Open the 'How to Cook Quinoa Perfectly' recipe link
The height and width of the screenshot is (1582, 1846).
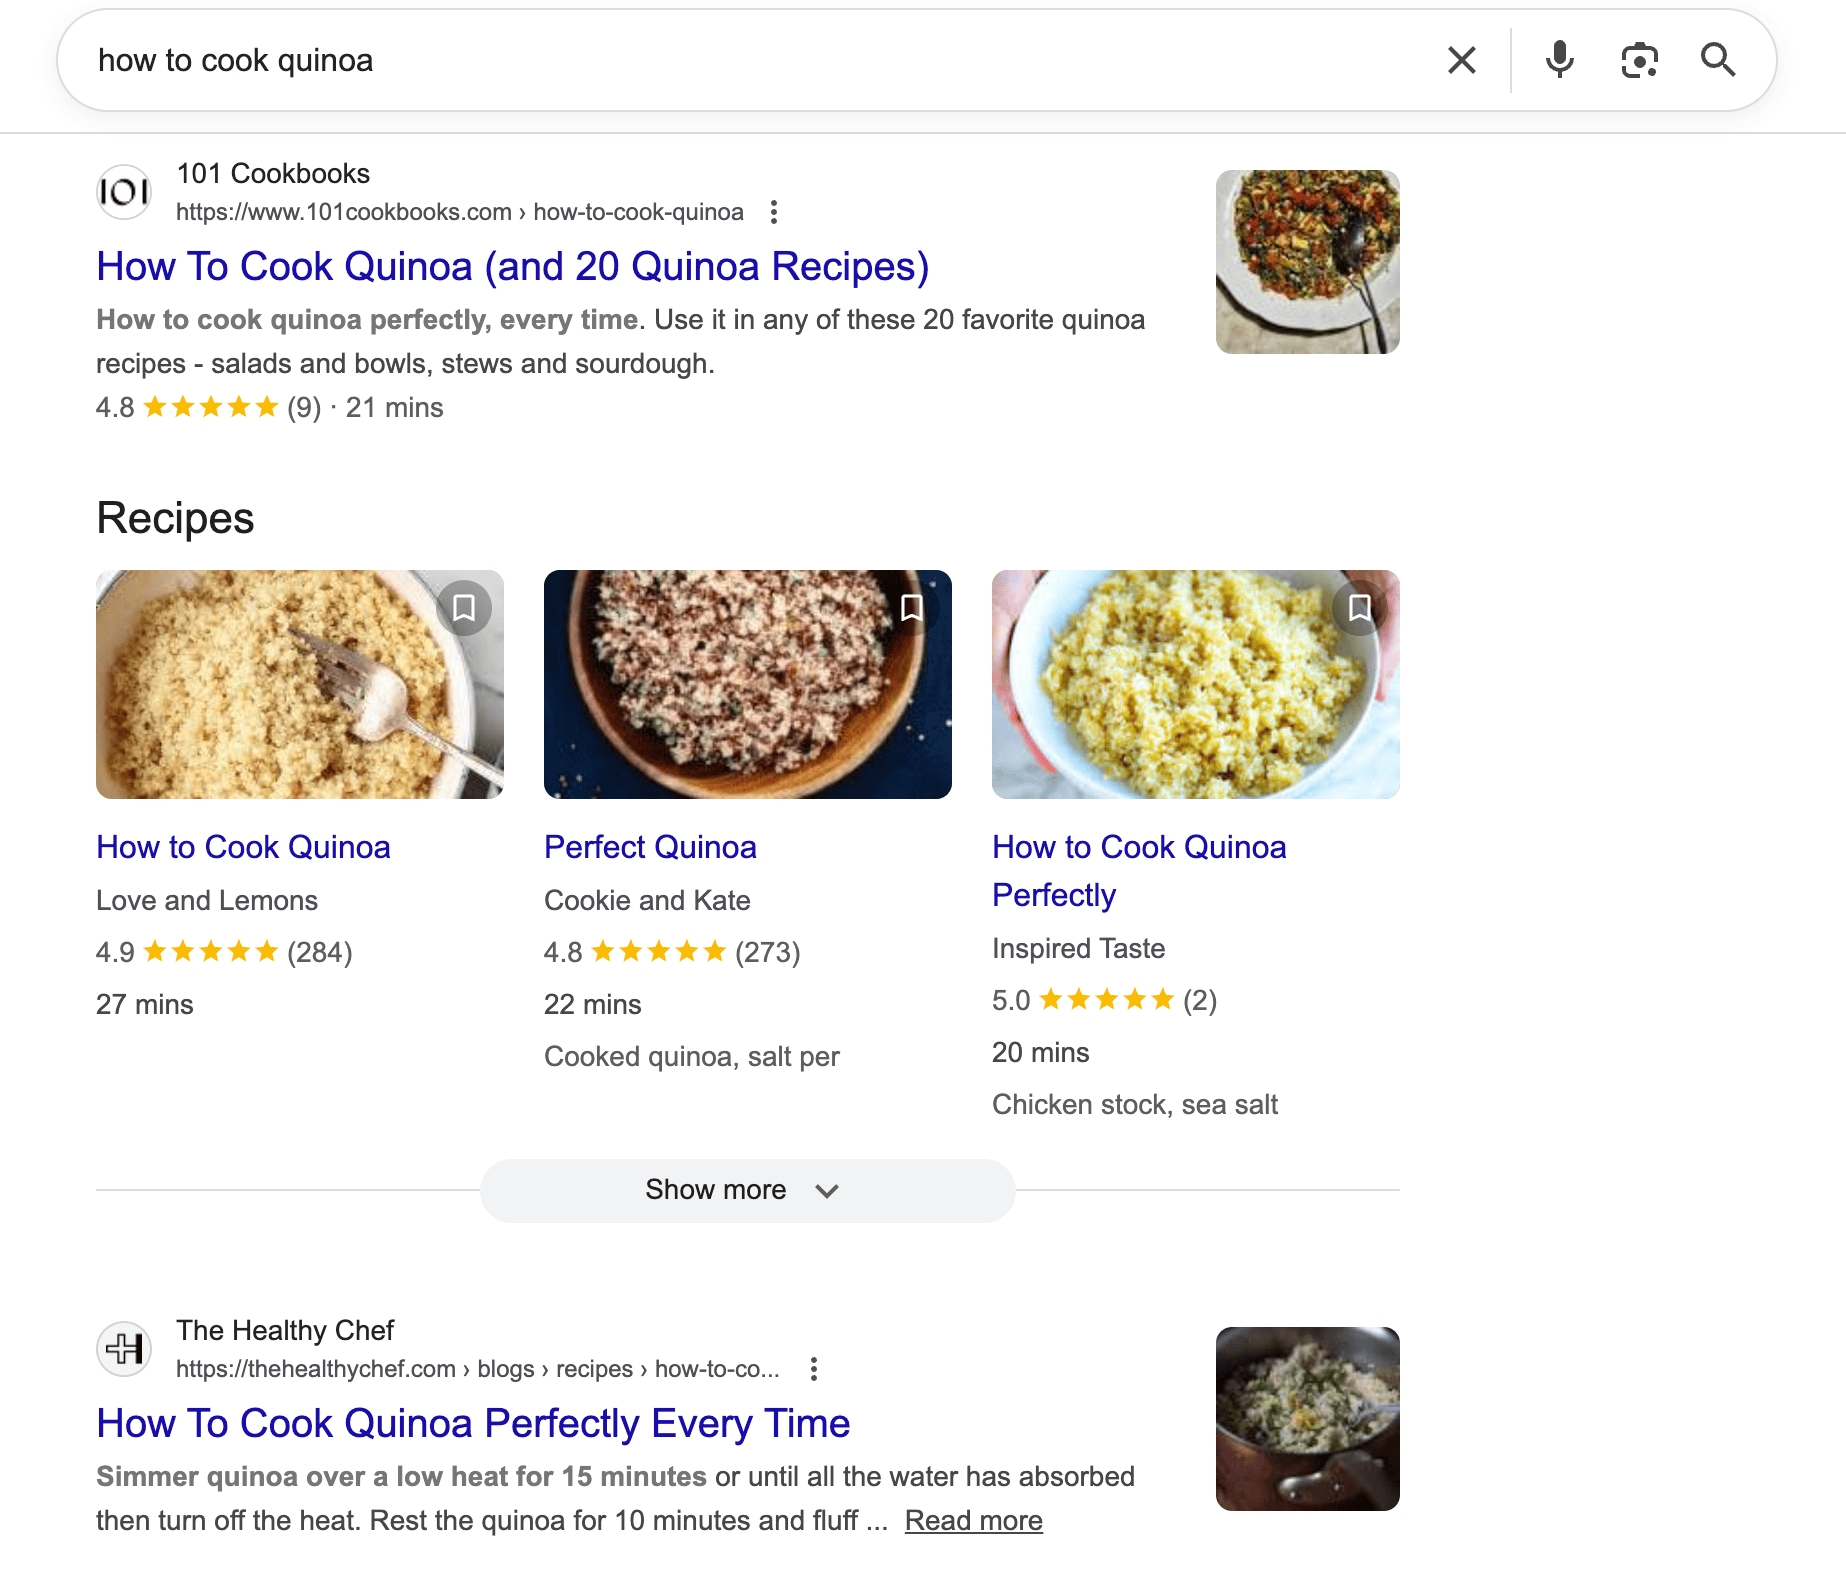(1139, 870)
